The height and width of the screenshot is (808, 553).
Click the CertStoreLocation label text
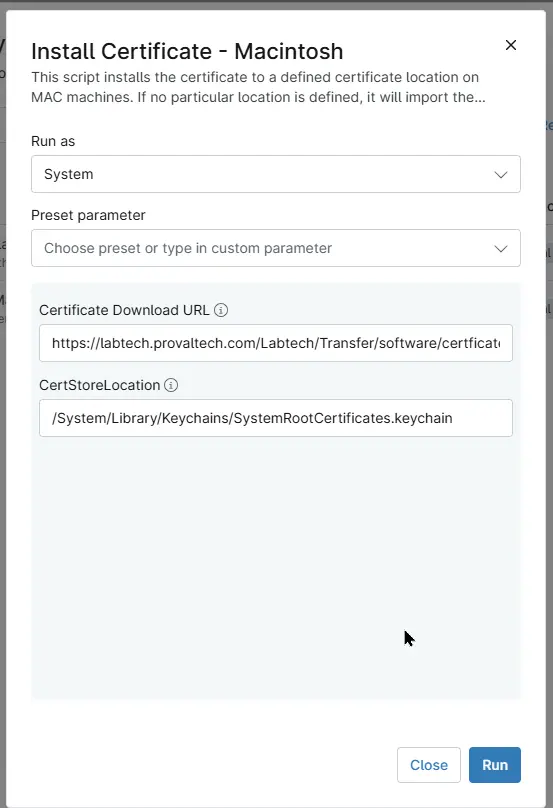(99, 385)
